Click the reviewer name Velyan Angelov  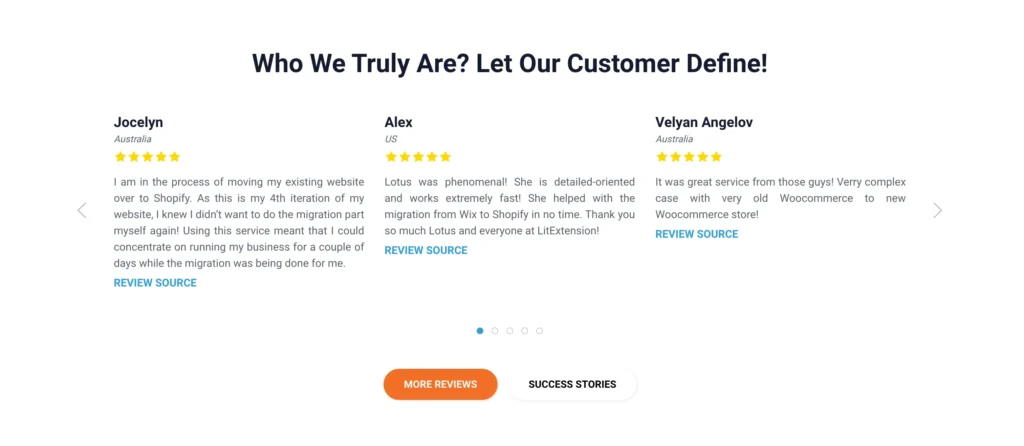[x=704, y=122]
